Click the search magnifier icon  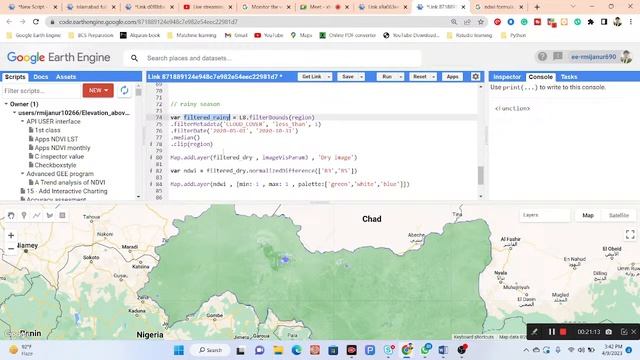(x=134, y=58)
